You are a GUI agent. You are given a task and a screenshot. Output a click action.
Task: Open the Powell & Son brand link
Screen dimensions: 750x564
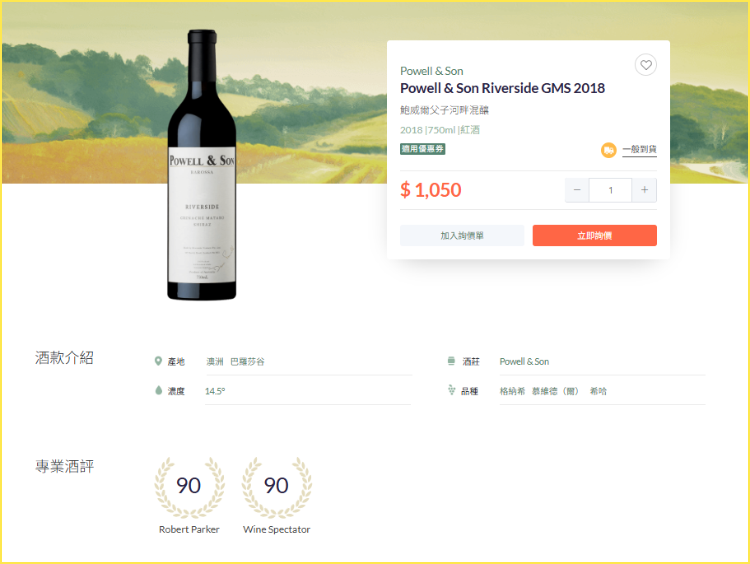click(431, 71)
